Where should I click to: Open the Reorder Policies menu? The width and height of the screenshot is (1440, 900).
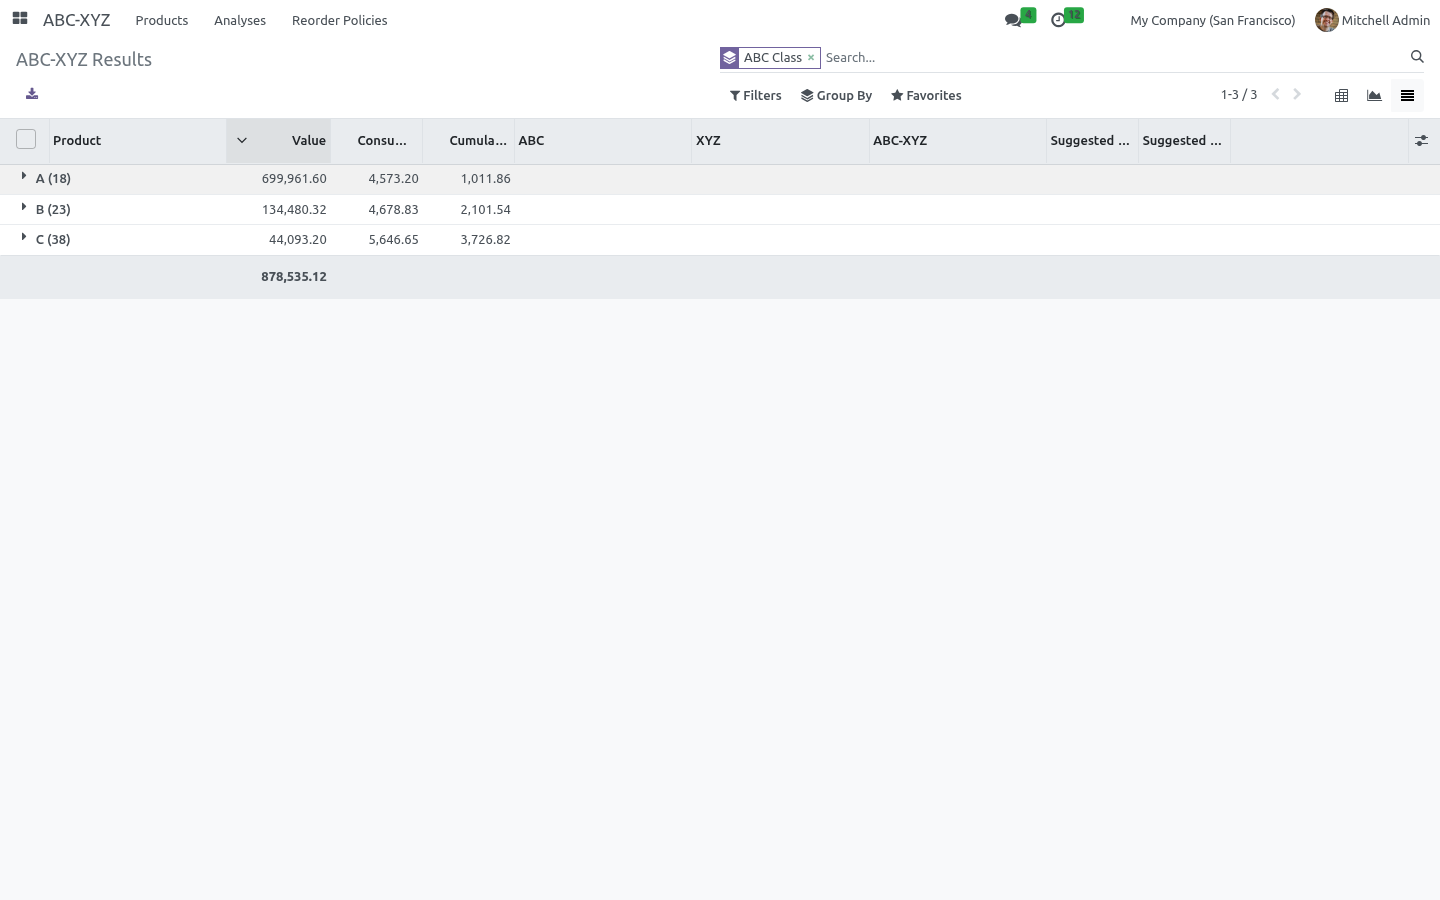click(340, 20)
